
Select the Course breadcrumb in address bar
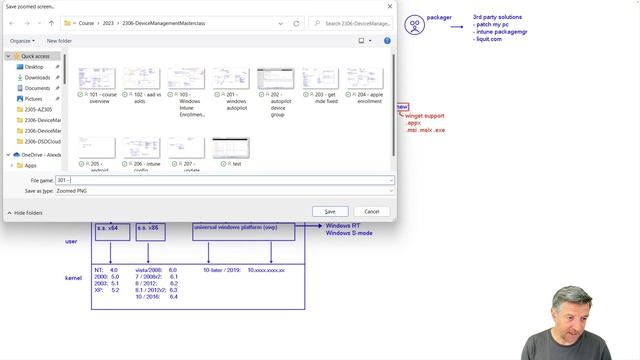86,23
